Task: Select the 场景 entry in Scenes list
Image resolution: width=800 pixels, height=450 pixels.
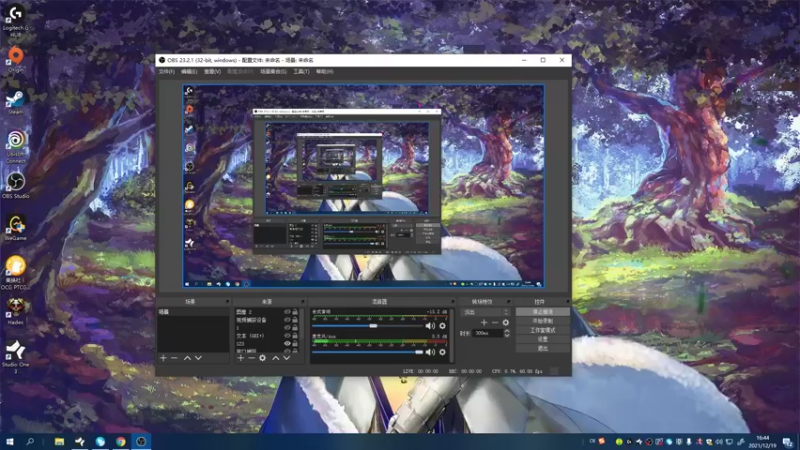Action: click(x=193, y=312)
